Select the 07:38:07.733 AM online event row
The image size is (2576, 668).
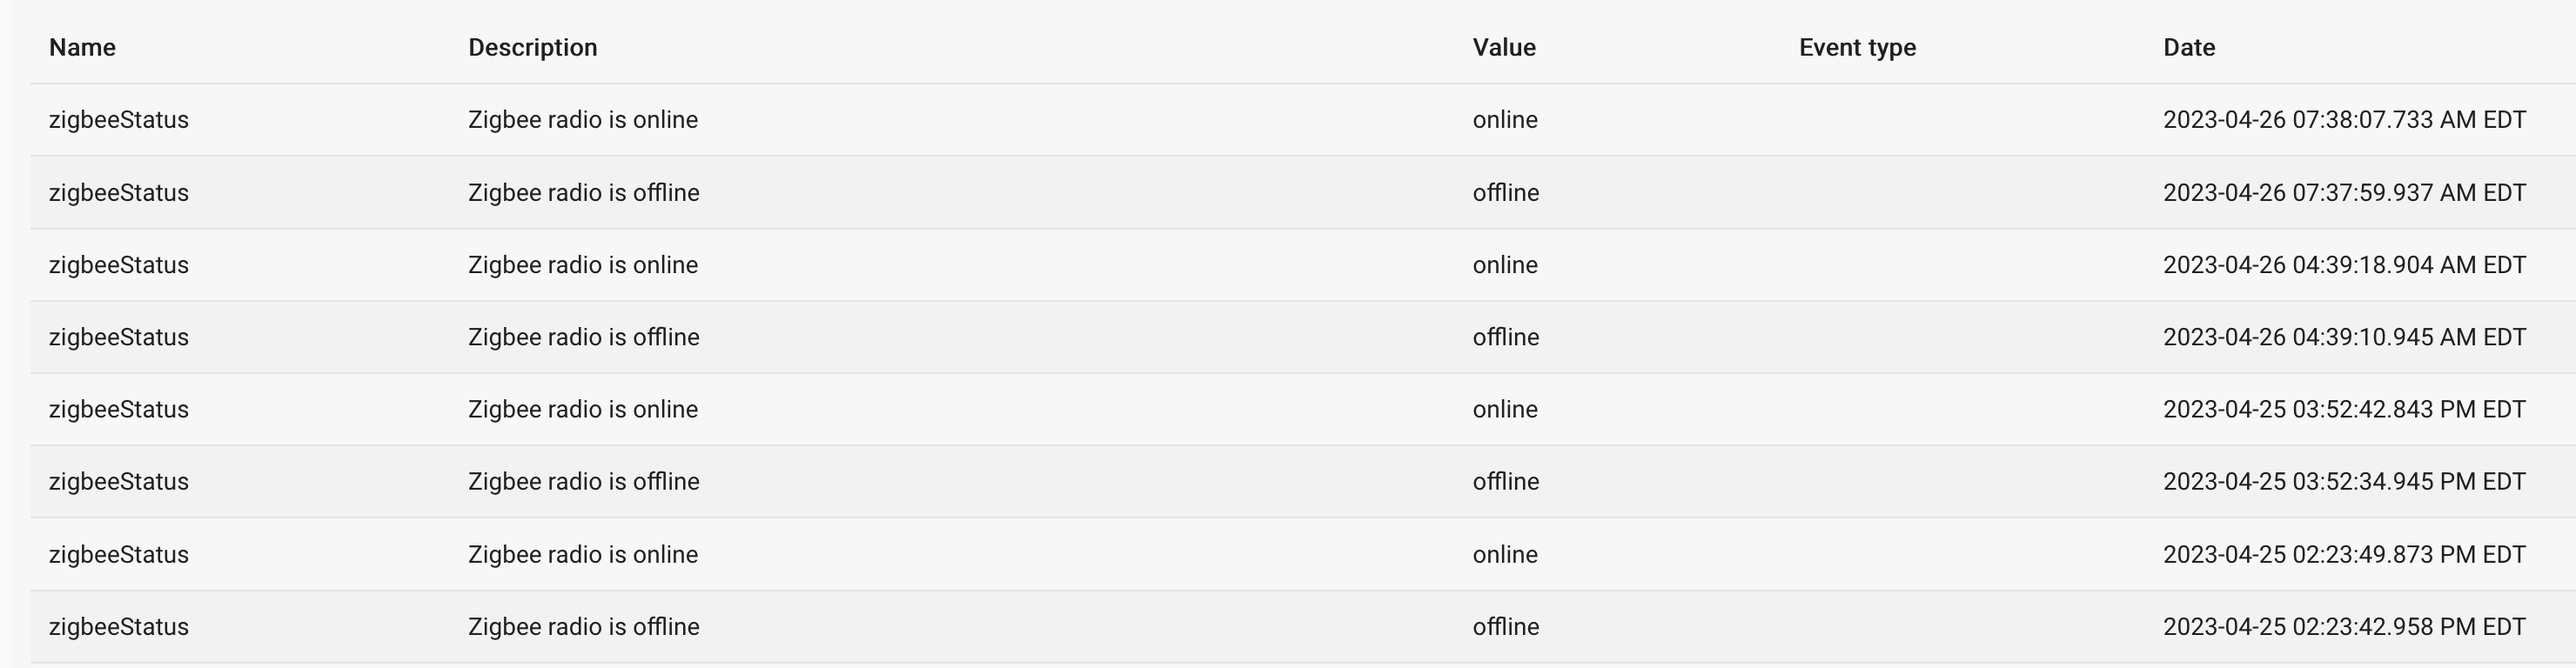1303,120
